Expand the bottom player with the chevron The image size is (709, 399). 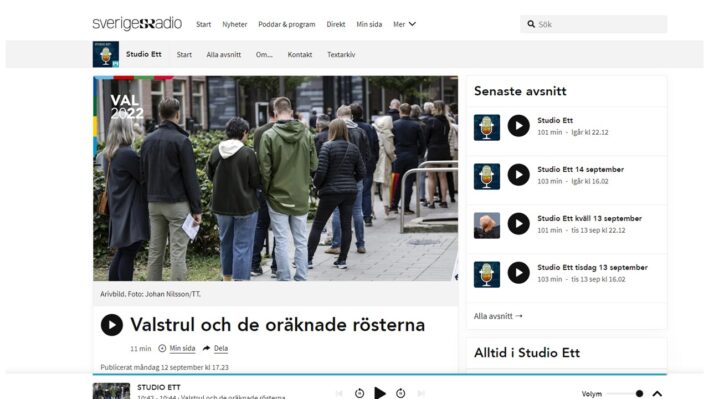click(657, 394)
